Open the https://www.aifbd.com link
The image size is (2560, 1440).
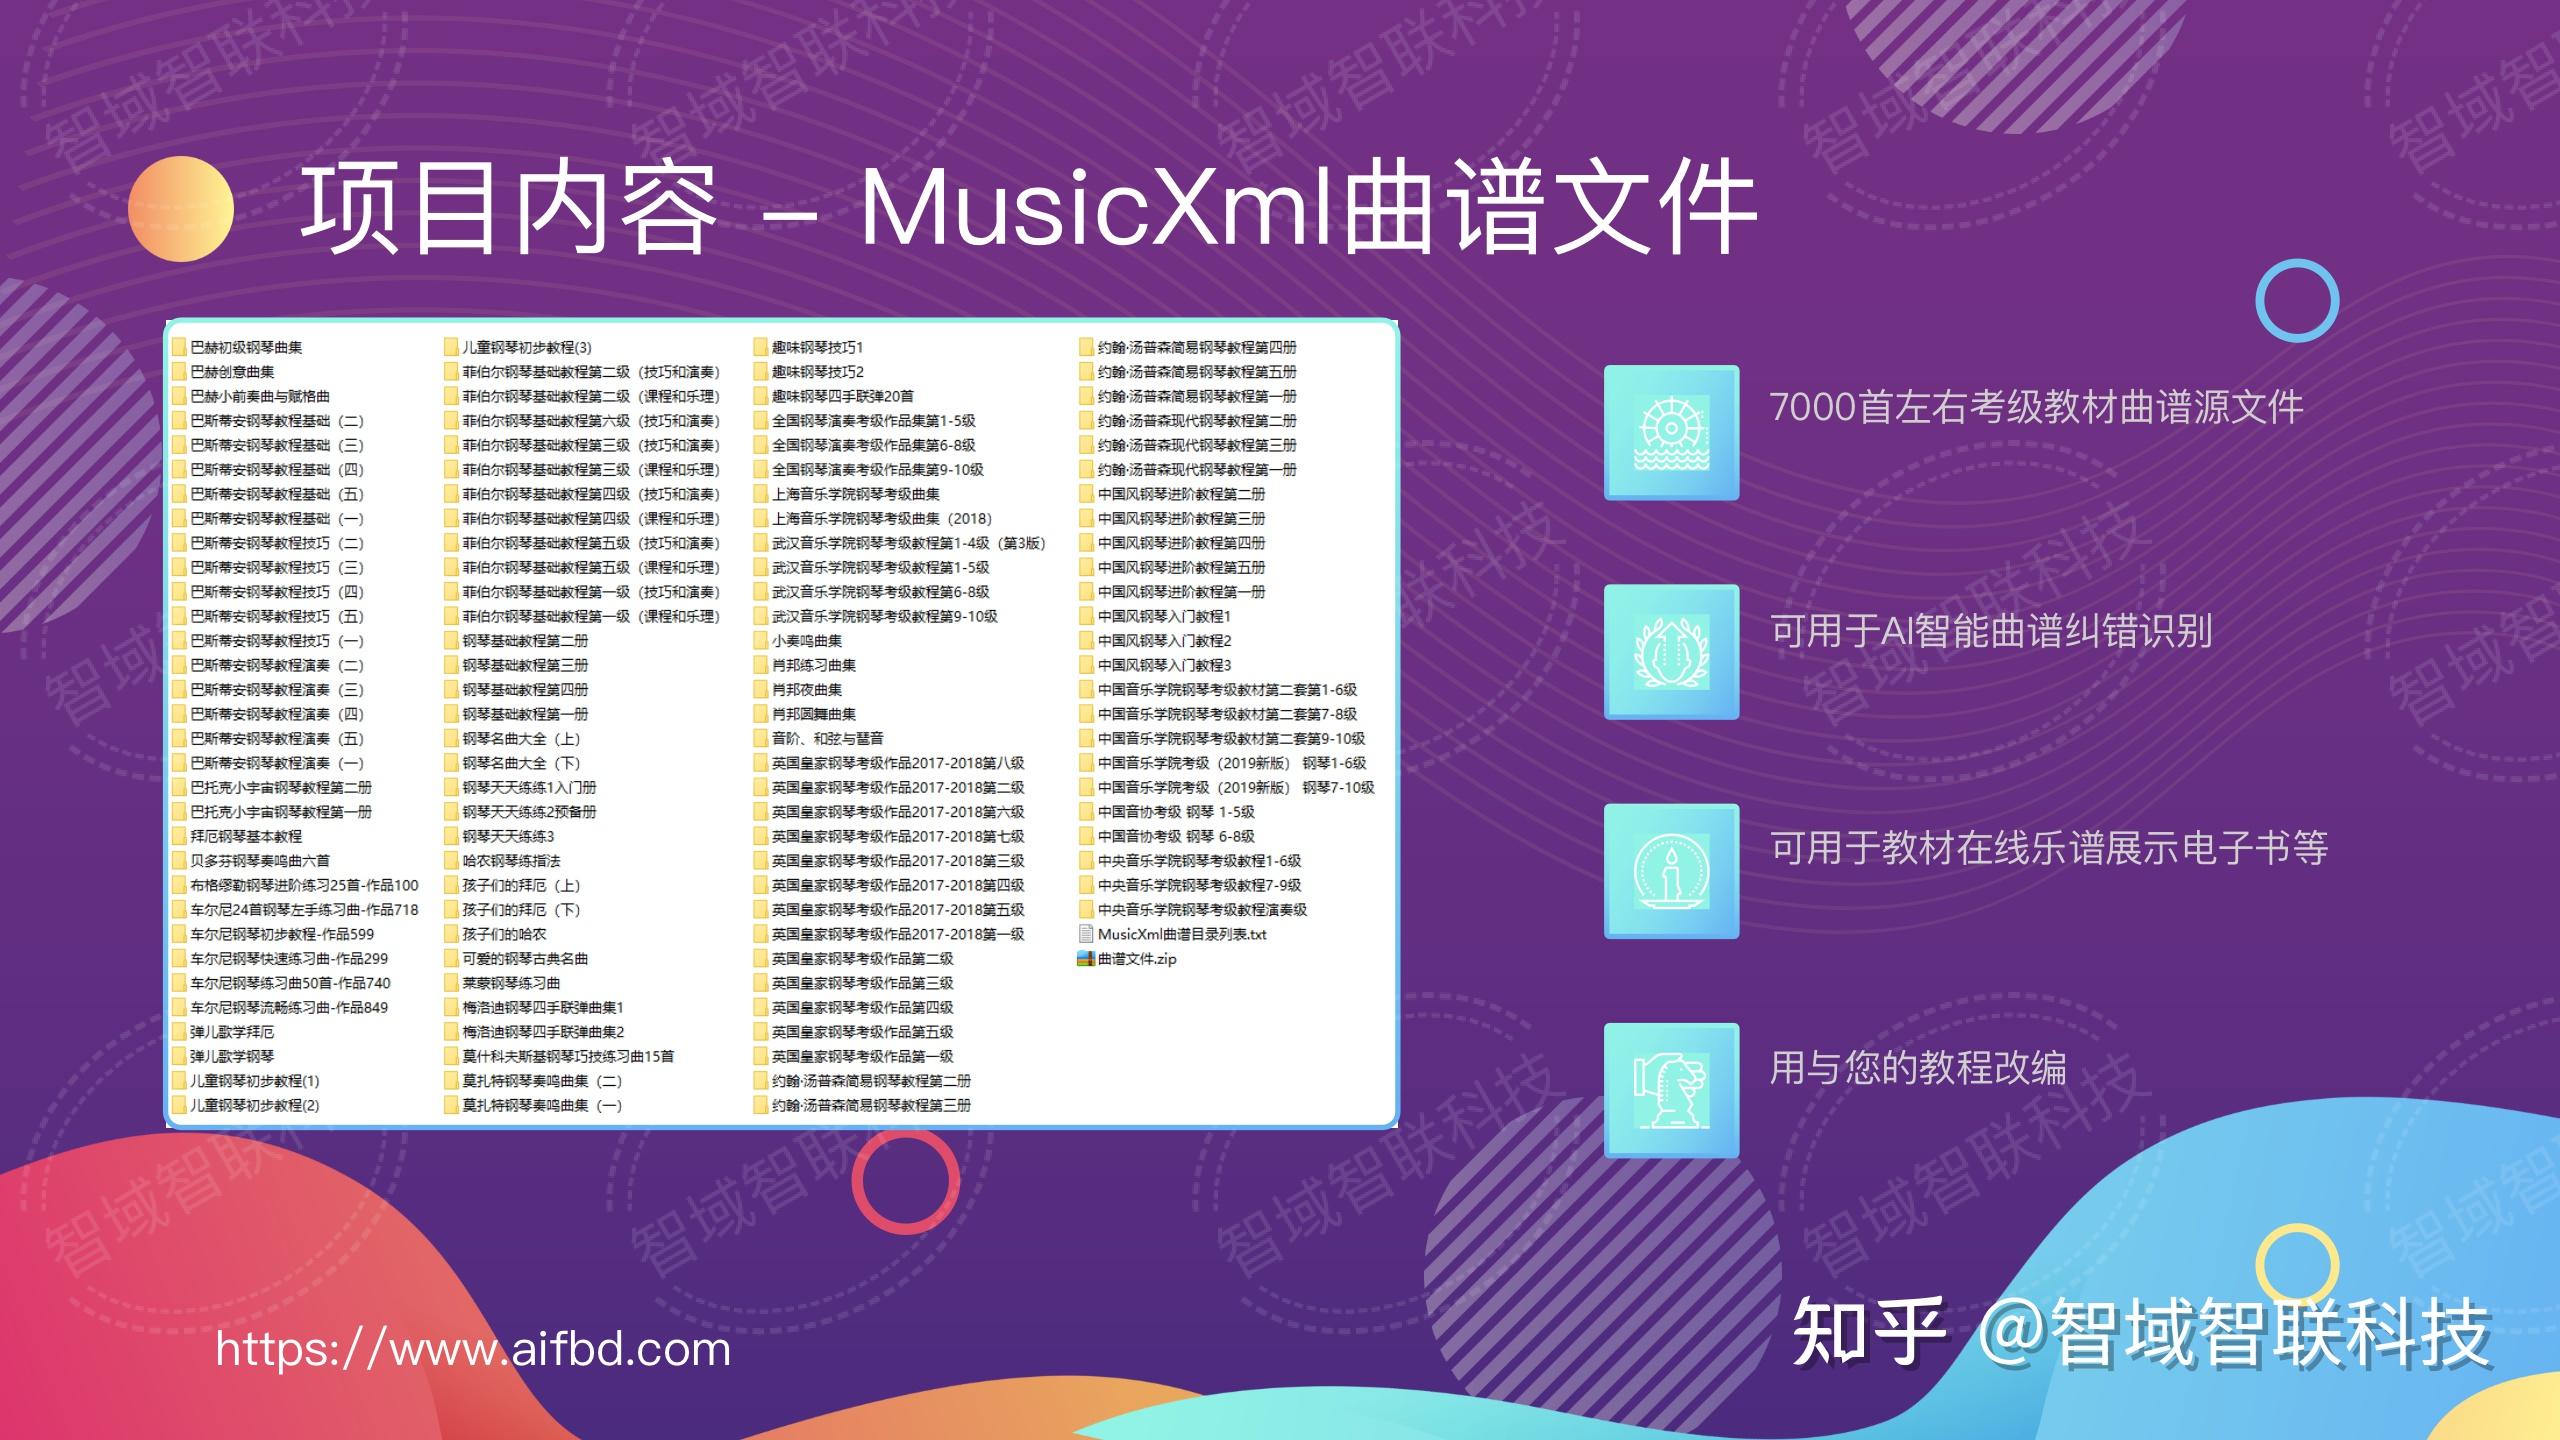click(x=473, y=1349)
